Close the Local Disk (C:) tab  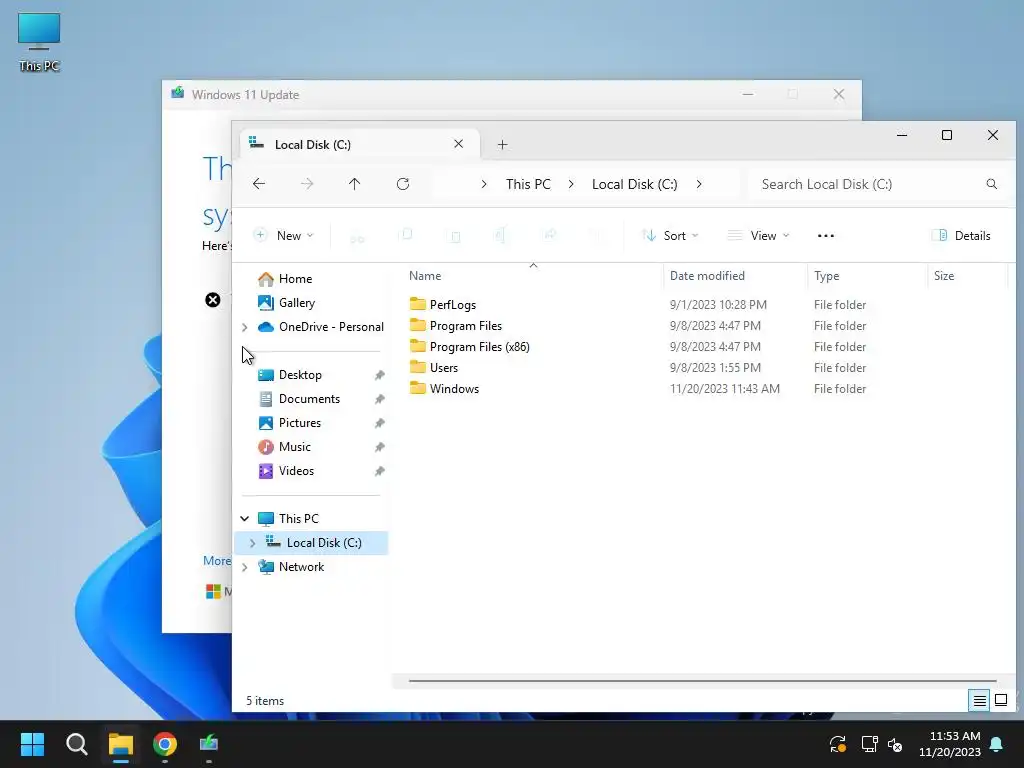coord(458,144)
